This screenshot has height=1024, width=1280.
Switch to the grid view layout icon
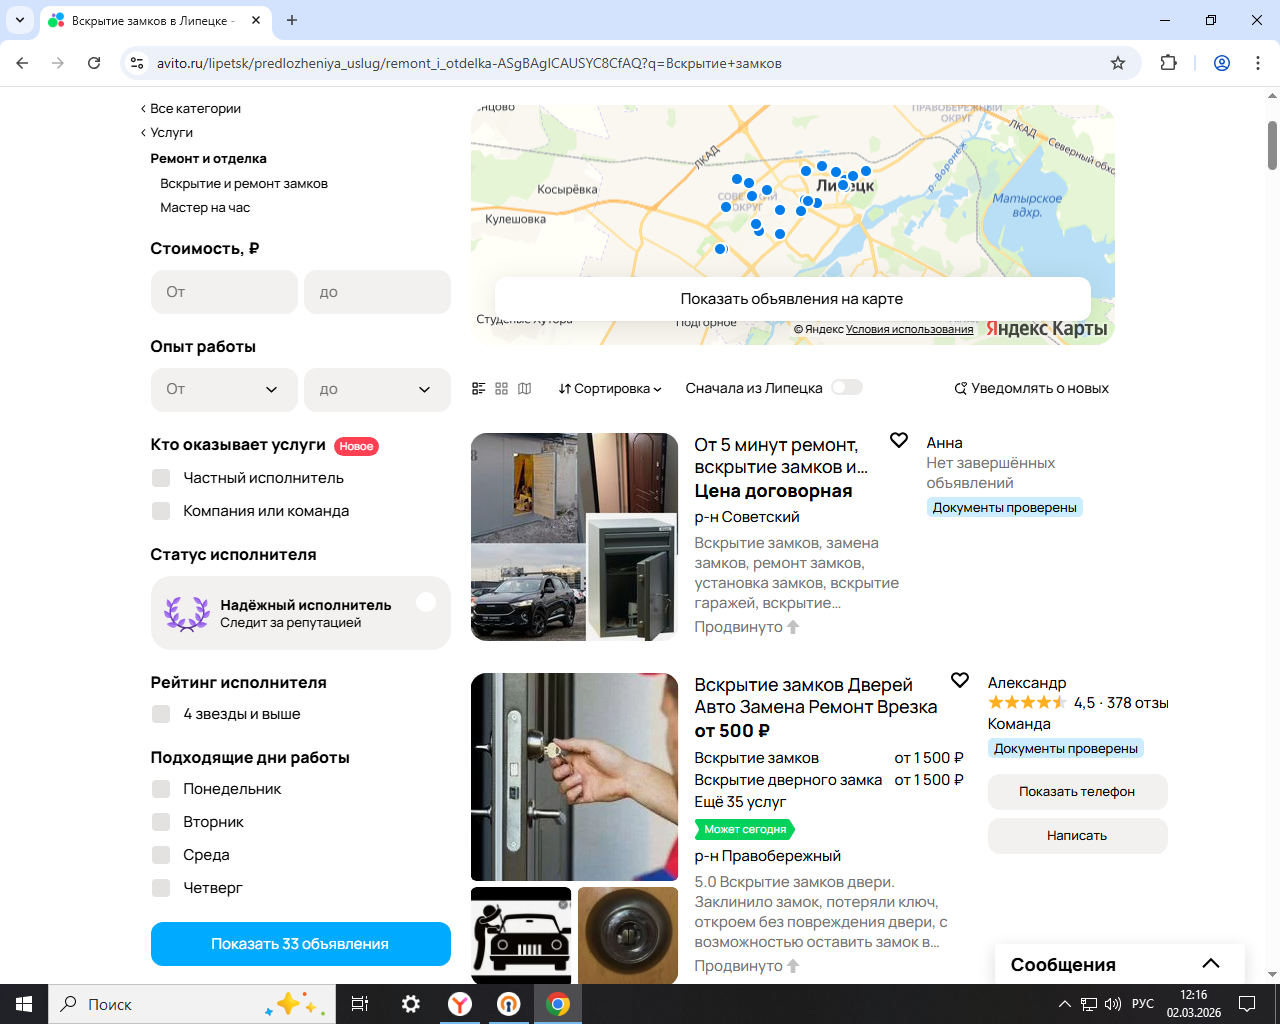click(x=502, y=388)
